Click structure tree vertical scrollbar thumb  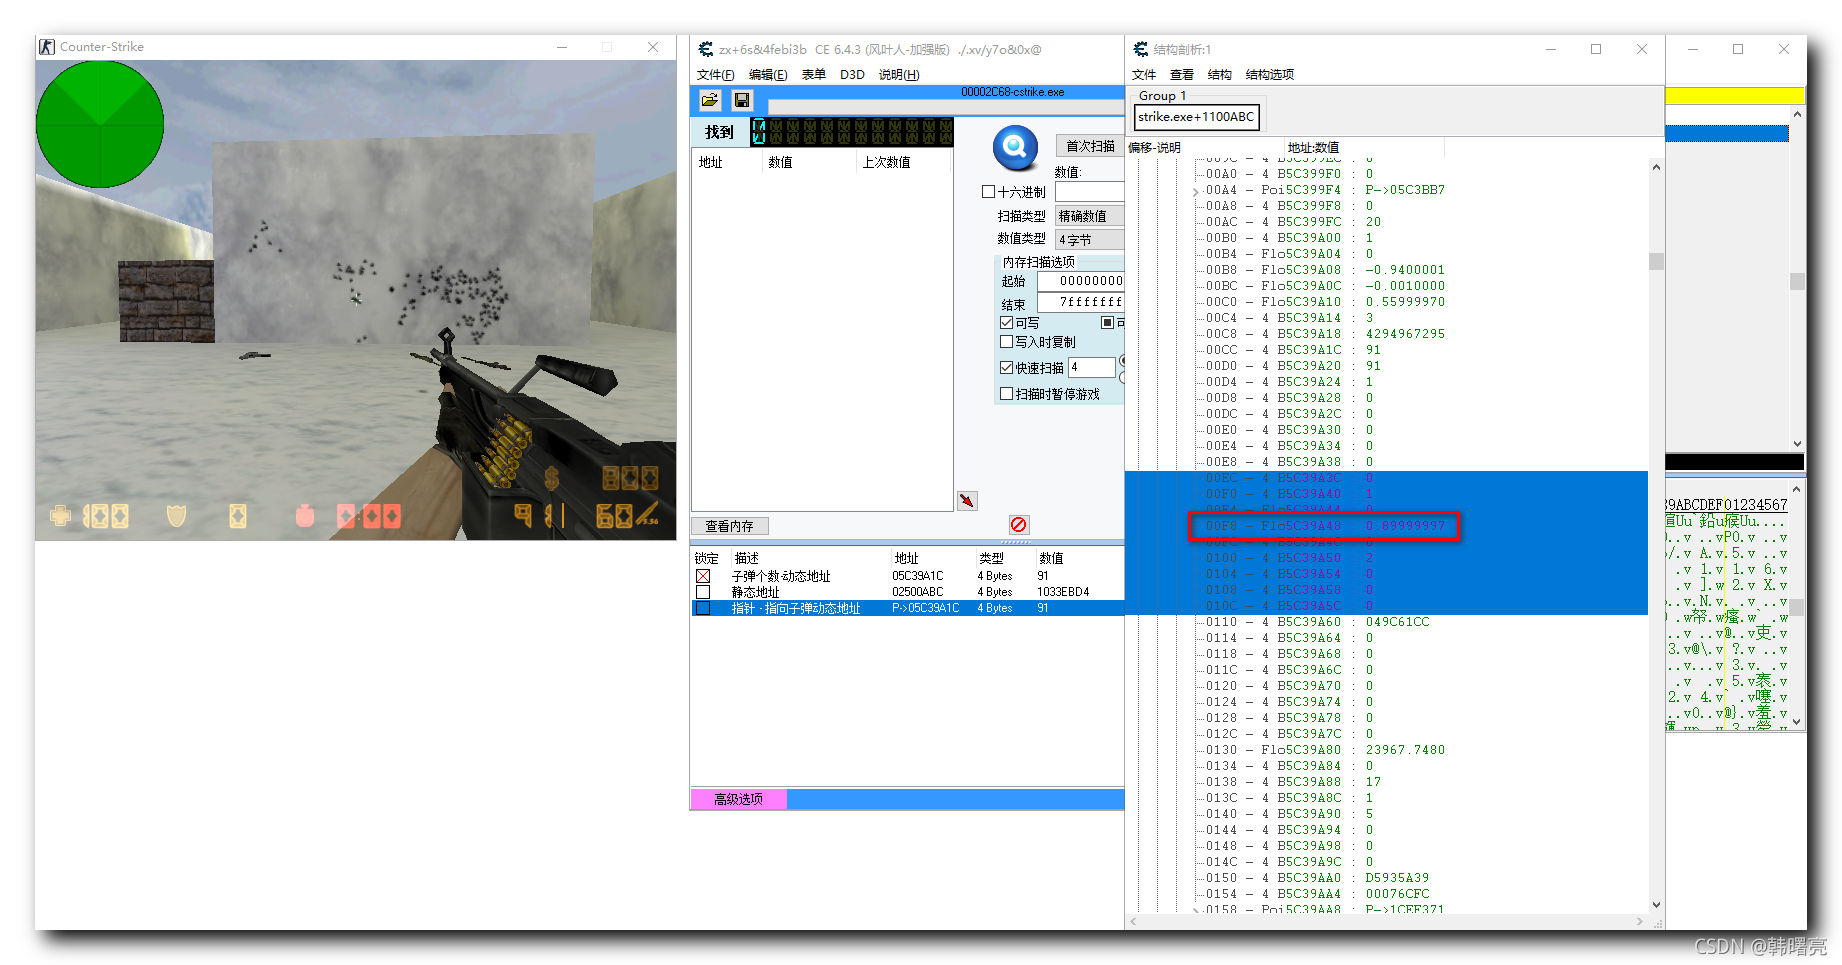click(x=1656, y=261)
